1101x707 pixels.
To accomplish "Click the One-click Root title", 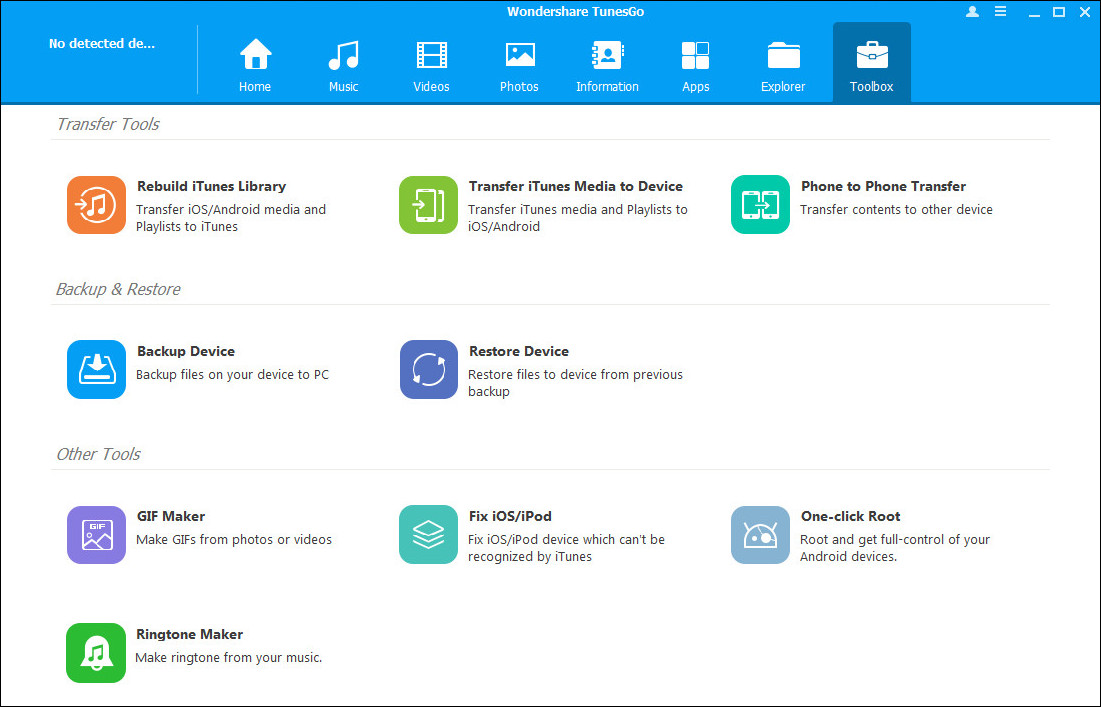I will 850,516.
